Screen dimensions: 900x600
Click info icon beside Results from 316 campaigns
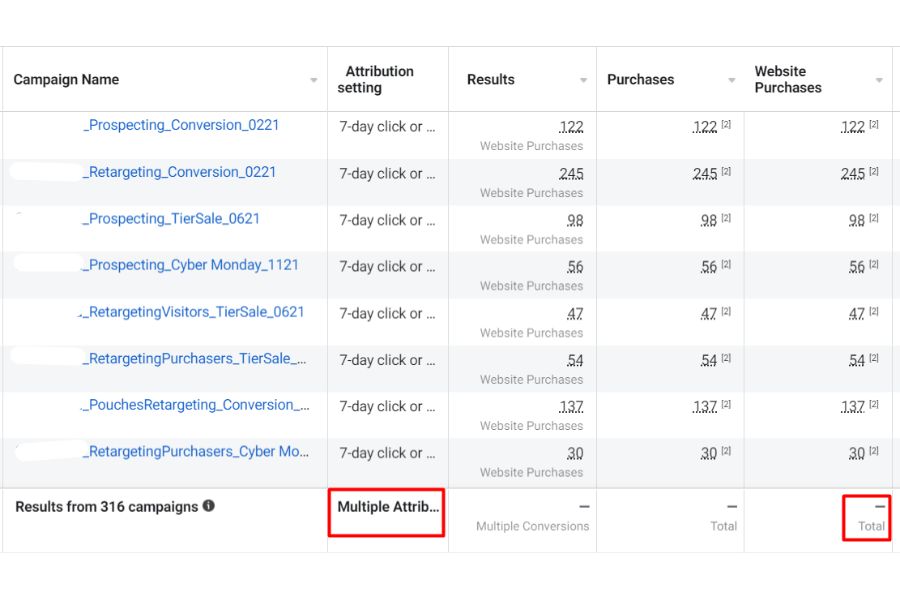pyautogui.click(x=209, y=506)
